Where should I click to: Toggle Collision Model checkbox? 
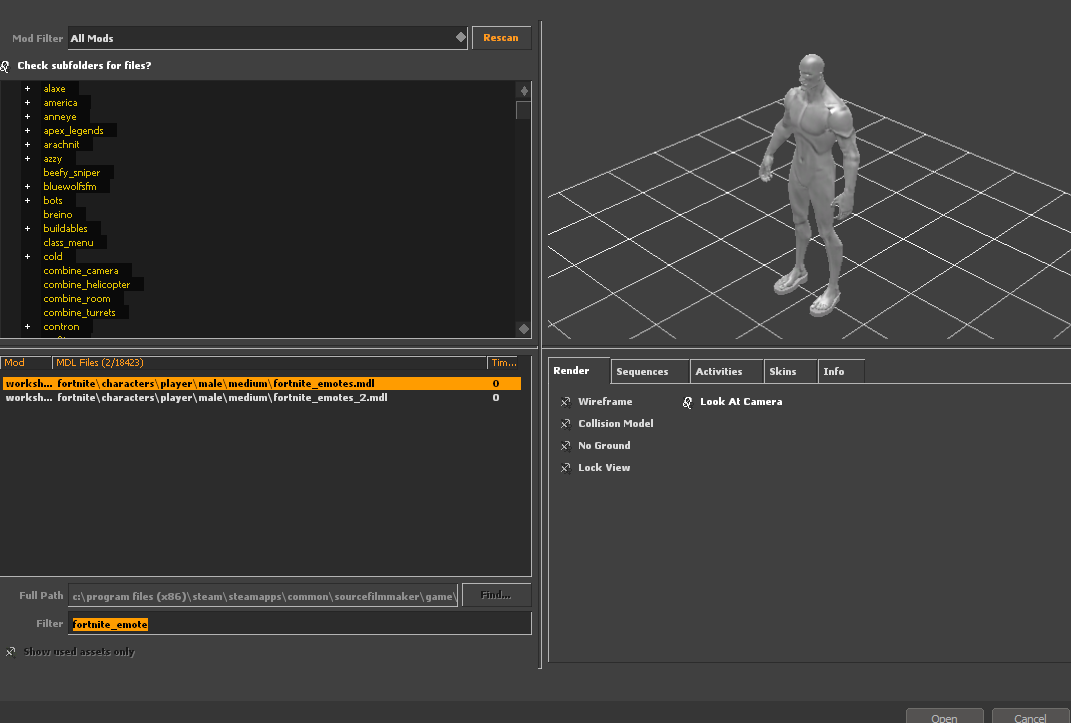point(567,424)
